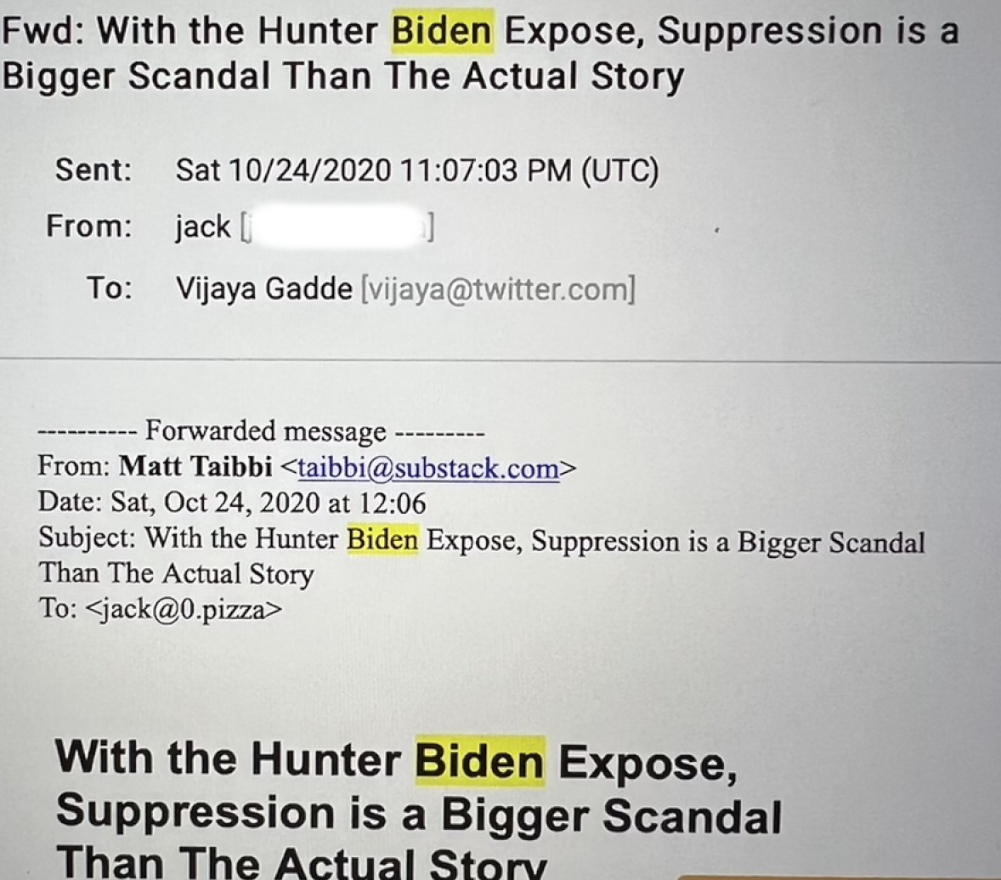Click the Forwarded message divider line
This screenshot has width=1001, height=880.
[261, 431]
